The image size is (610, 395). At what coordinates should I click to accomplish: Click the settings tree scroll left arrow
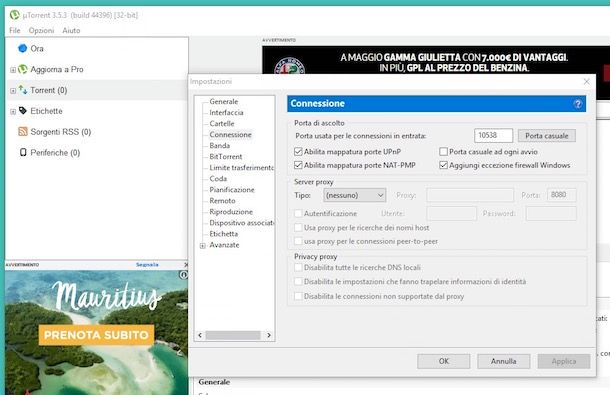[x=200, y=335]
